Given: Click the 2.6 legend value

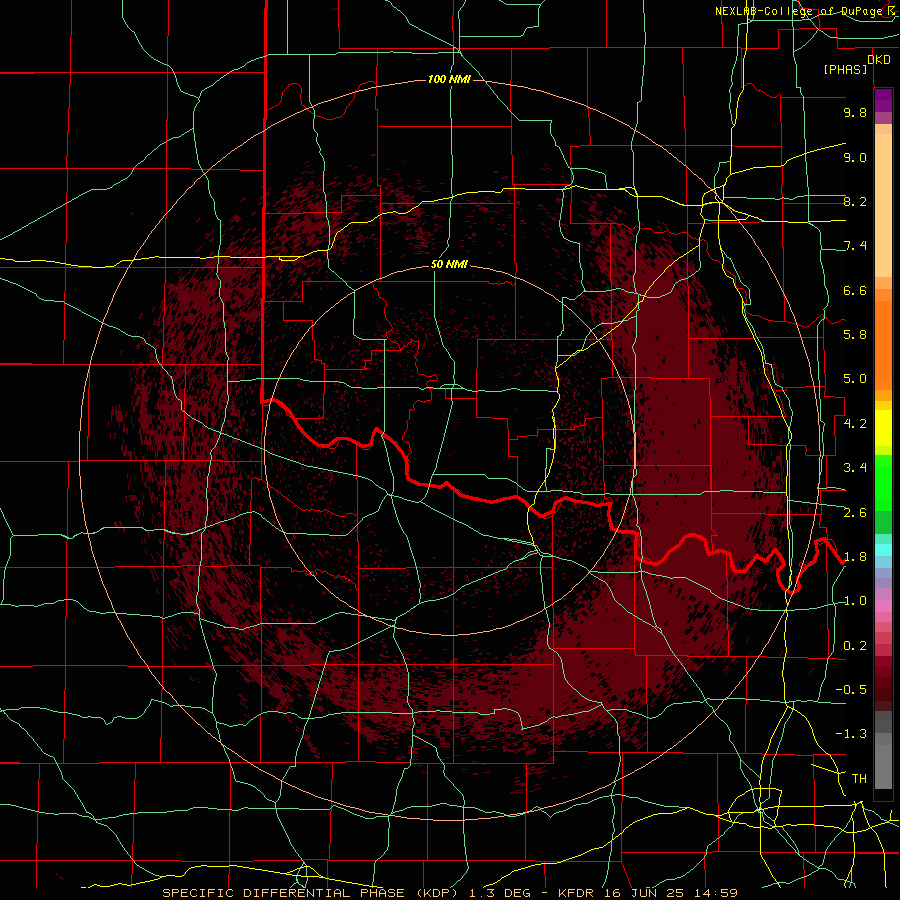Looking at the screenshot, I should pyautogui.click(x=855, y=513).
